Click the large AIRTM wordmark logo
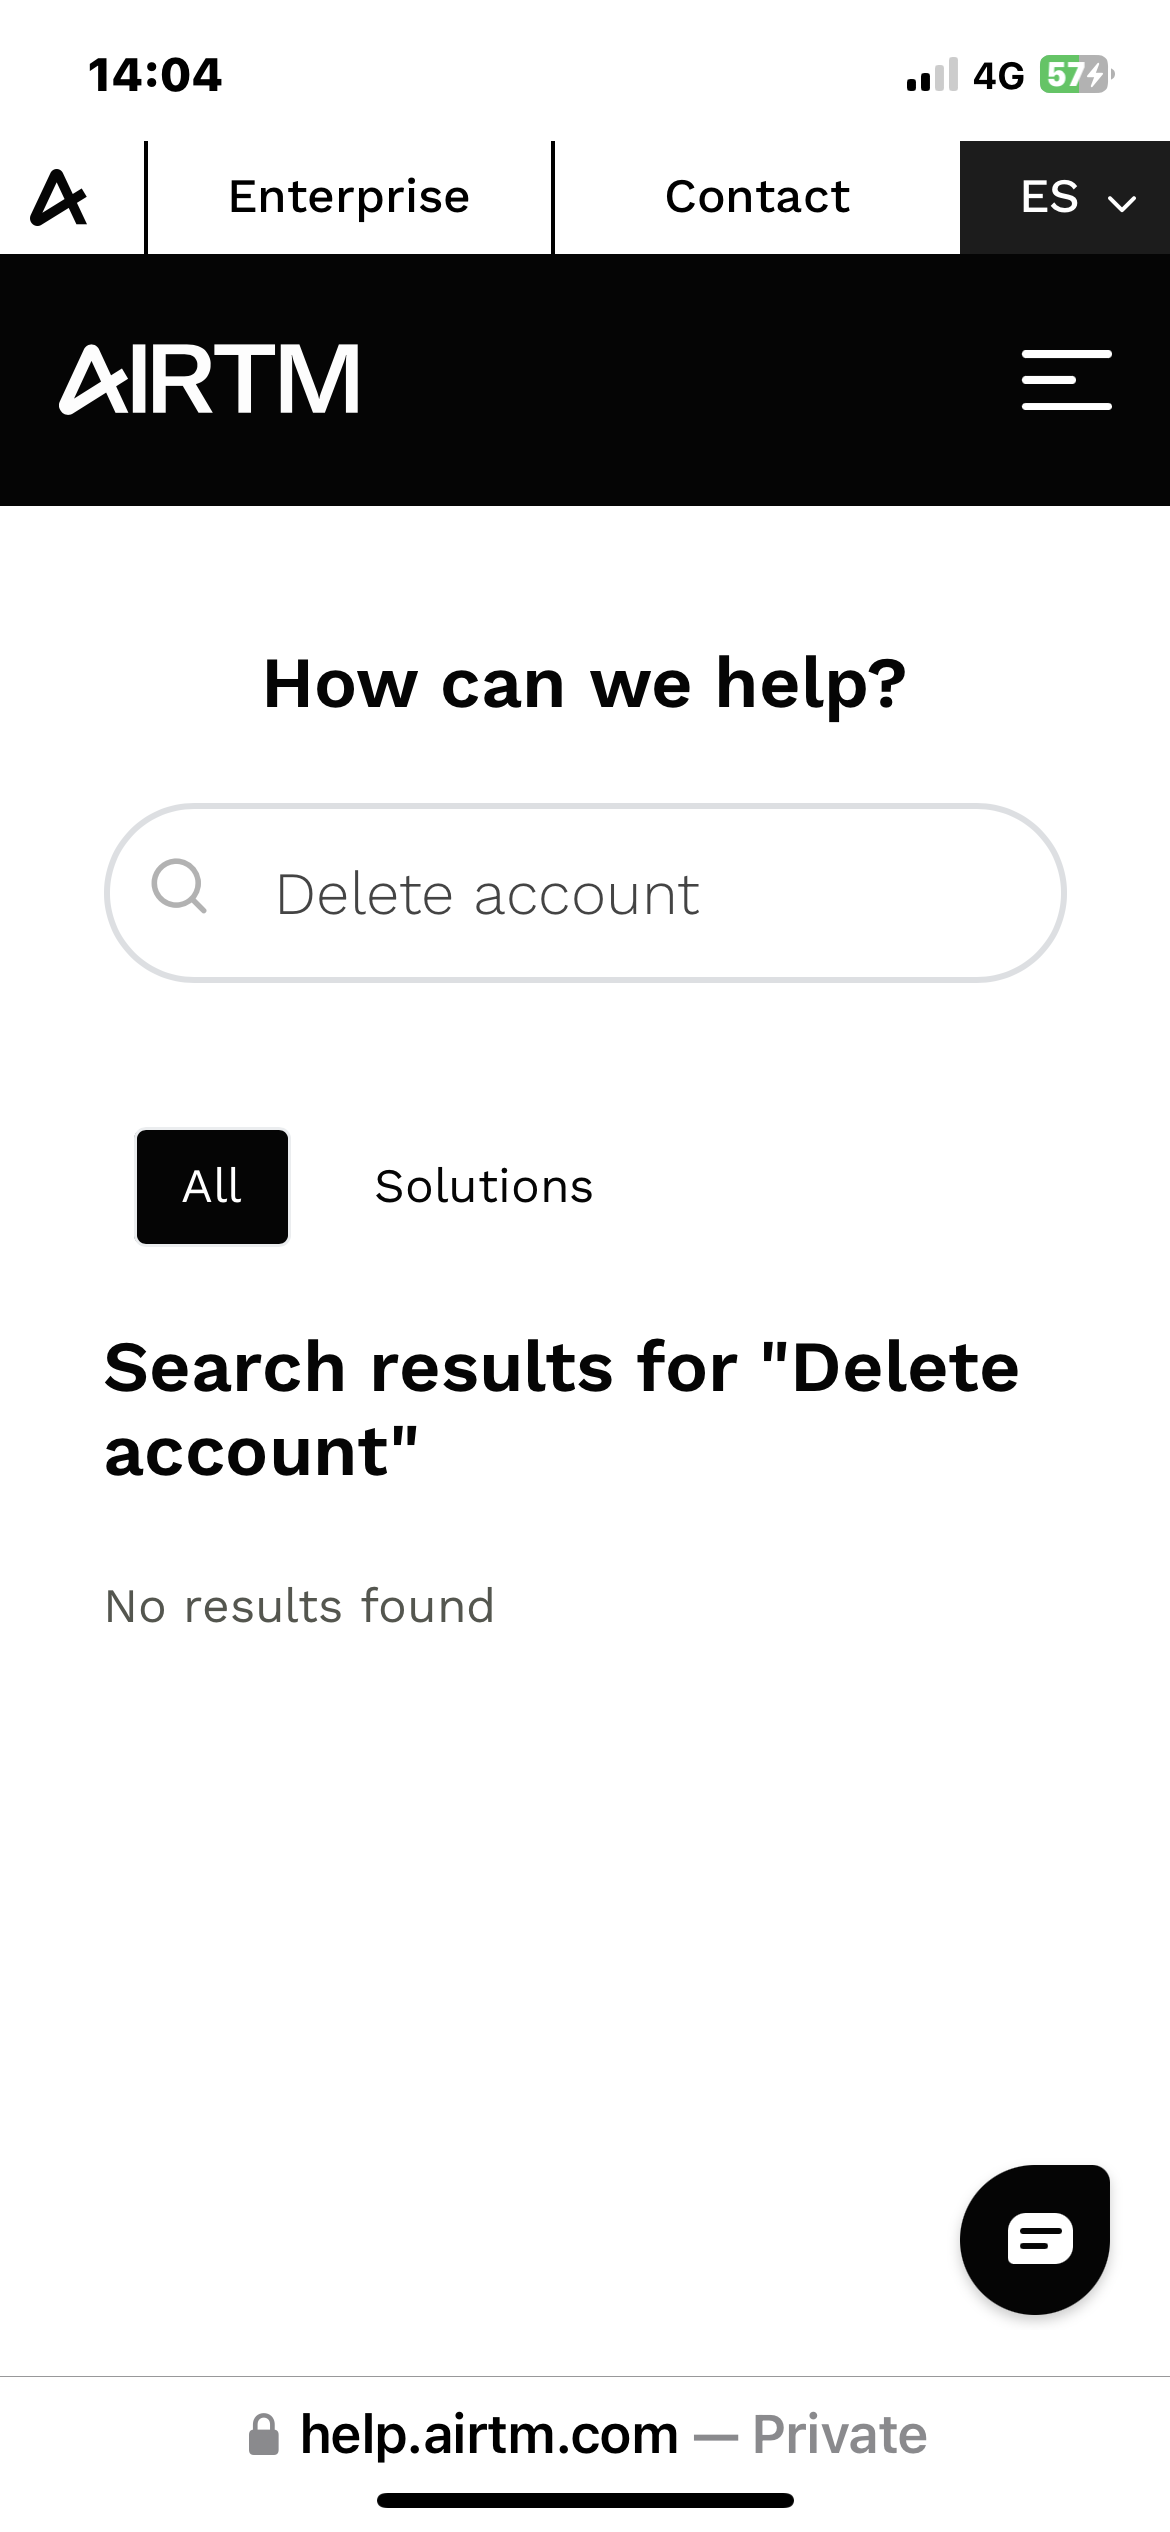This screenshot has height=2532, width=1170. coord(210,380)
